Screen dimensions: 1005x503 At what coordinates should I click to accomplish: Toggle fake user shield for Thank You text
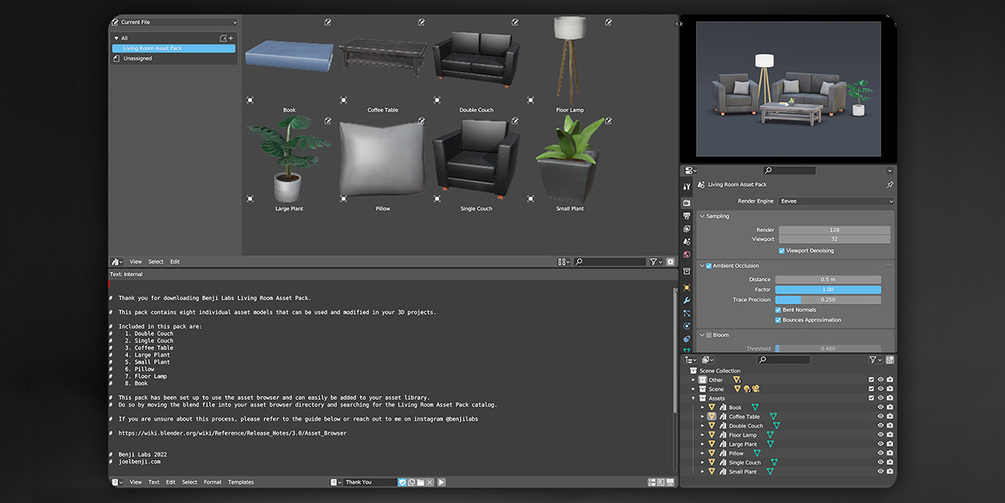click(x=402, y=482)
